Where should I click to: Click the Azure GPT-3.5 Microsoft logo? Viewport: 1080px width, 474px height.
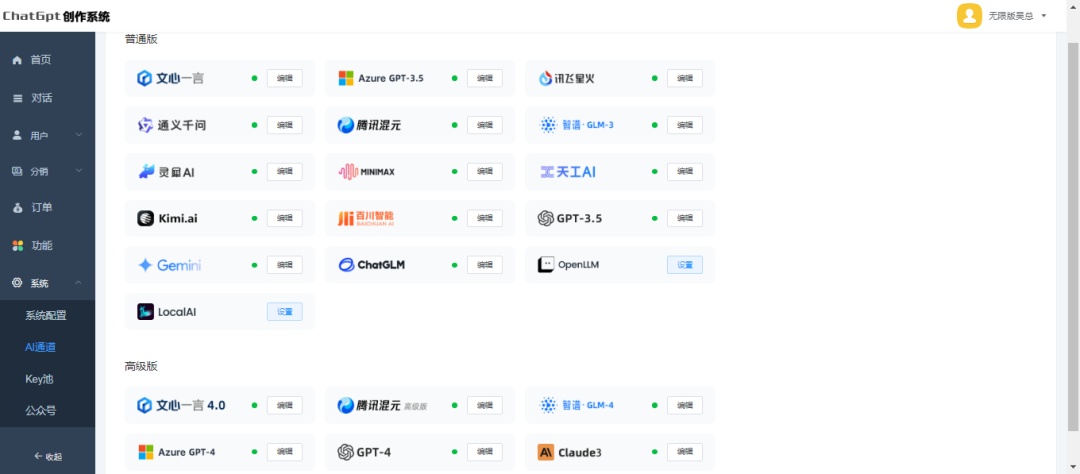coord(346,78)
